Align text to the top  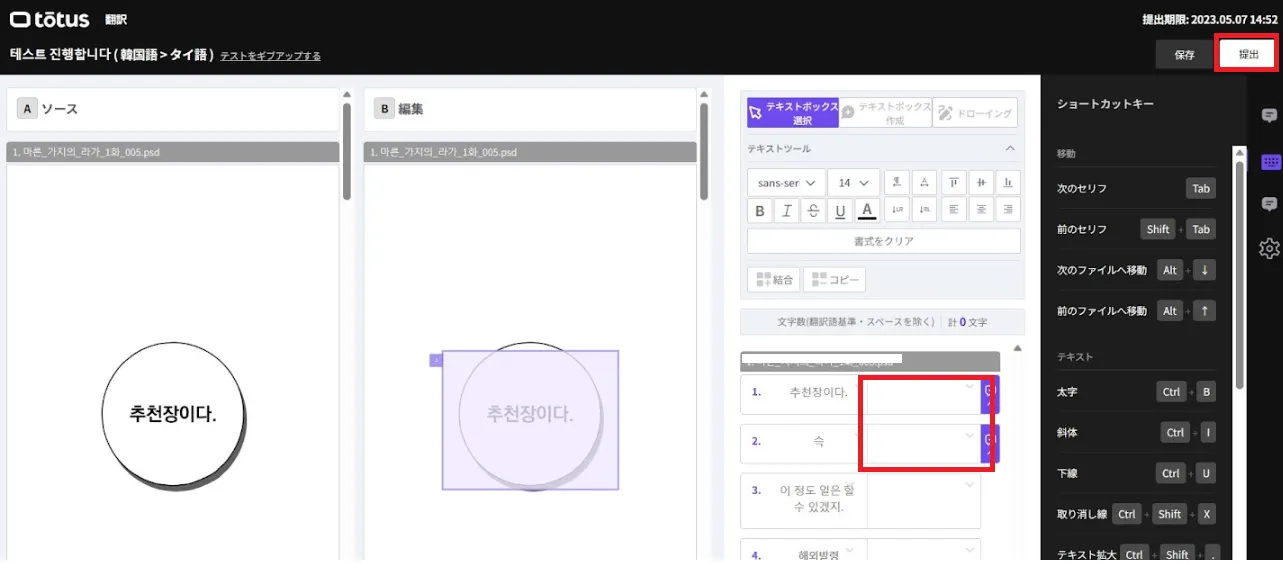954,182
